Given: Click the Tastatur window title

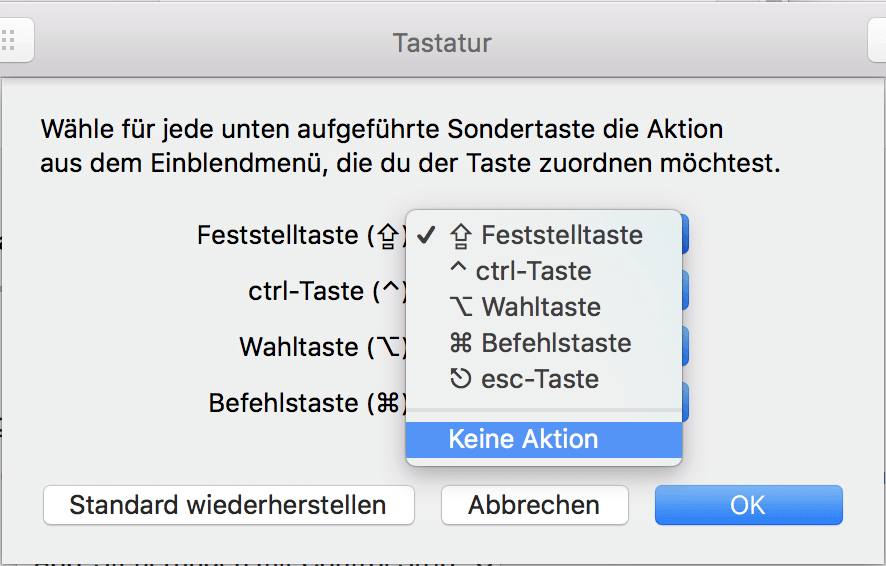Looking at the screenshot, I should (442, 43).
